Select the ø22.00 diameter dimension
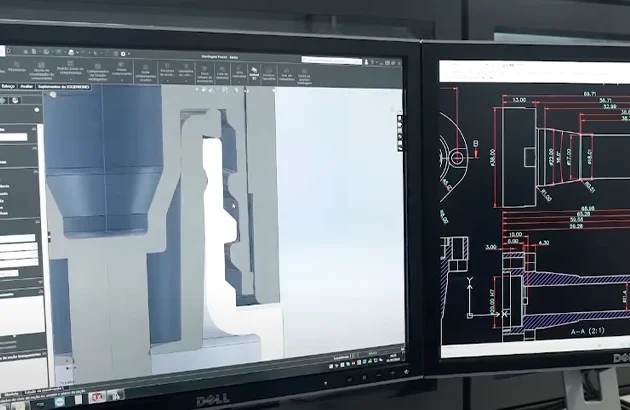Image resolution: width=630 pixels, height=410 pixels. (x=551, y=156)
